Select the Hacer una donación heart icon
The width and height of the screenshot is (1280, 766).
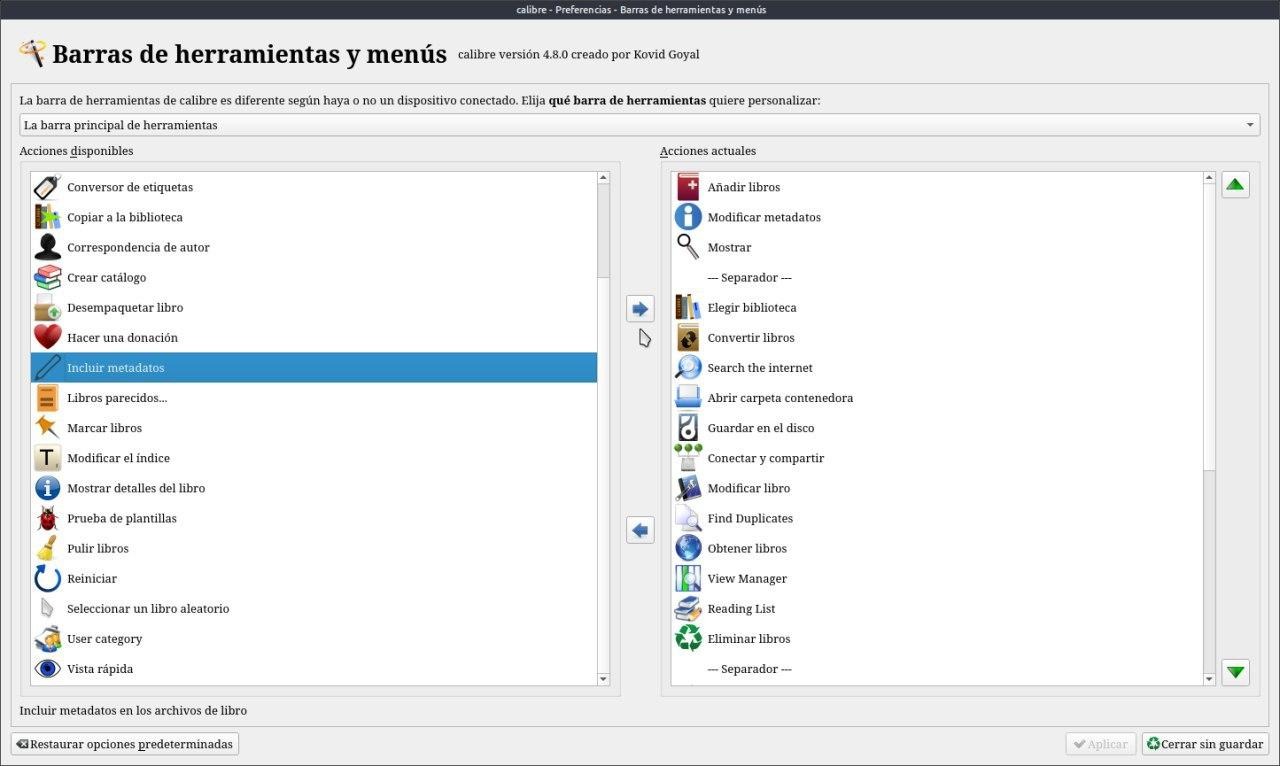click(47, 337)
